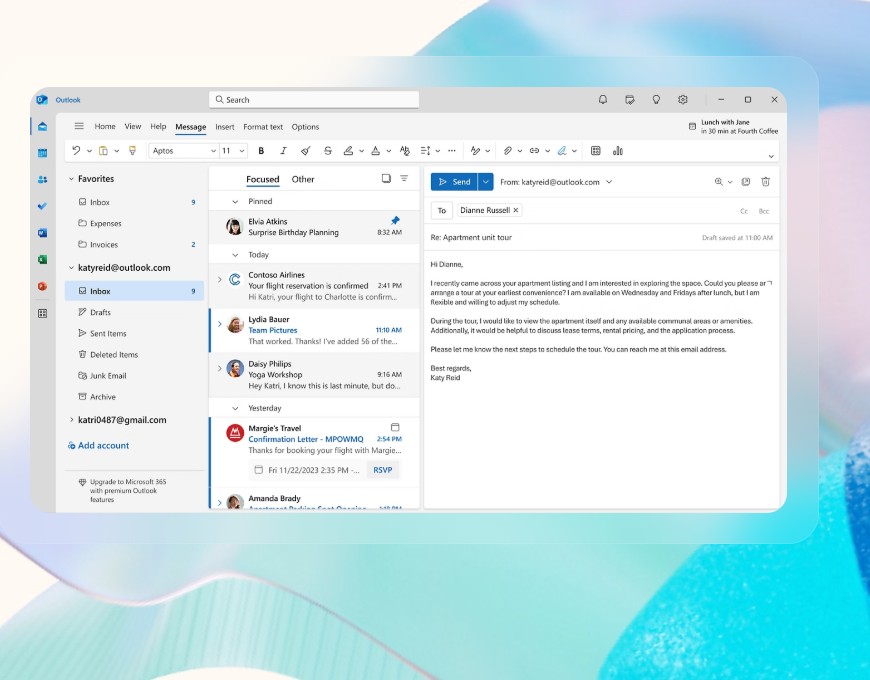Image resolution: width=870 pixels, height=680 pixels.
Task: Expand the Contoso Airlines conversation
Action: click(x=220, y=279)
